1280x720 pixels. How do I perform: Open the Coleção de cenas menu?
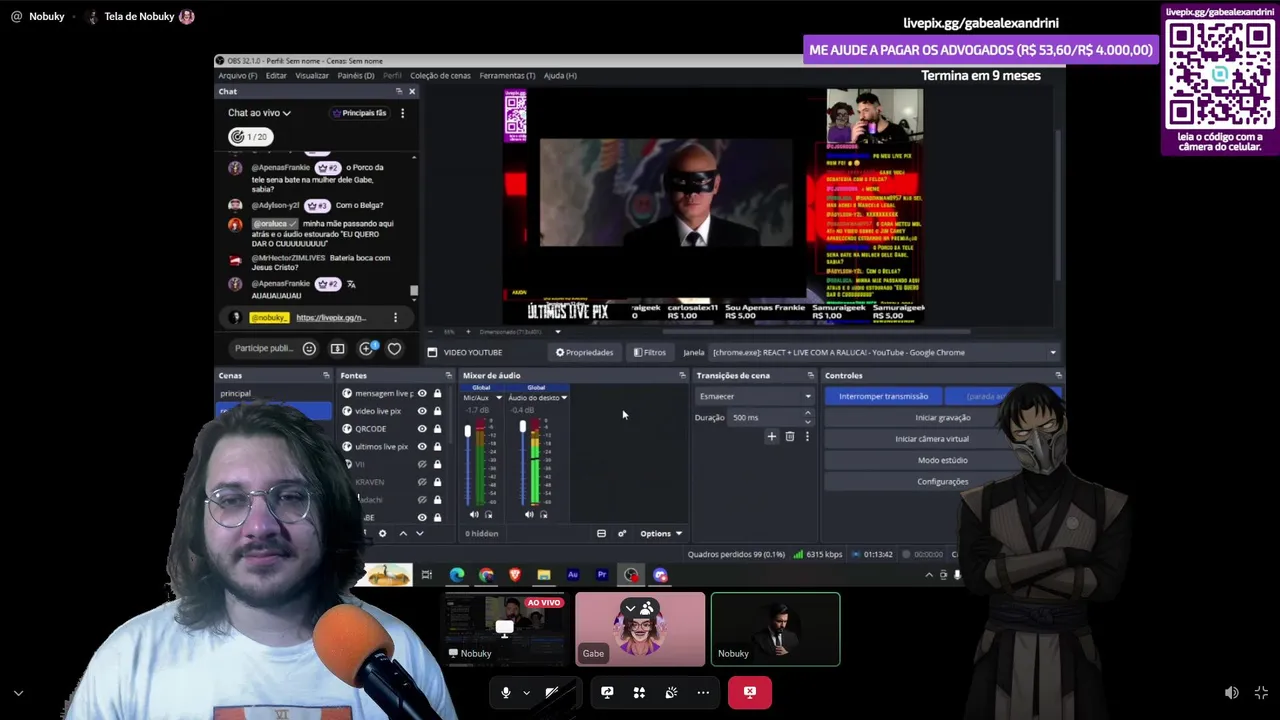click(440, 75)
